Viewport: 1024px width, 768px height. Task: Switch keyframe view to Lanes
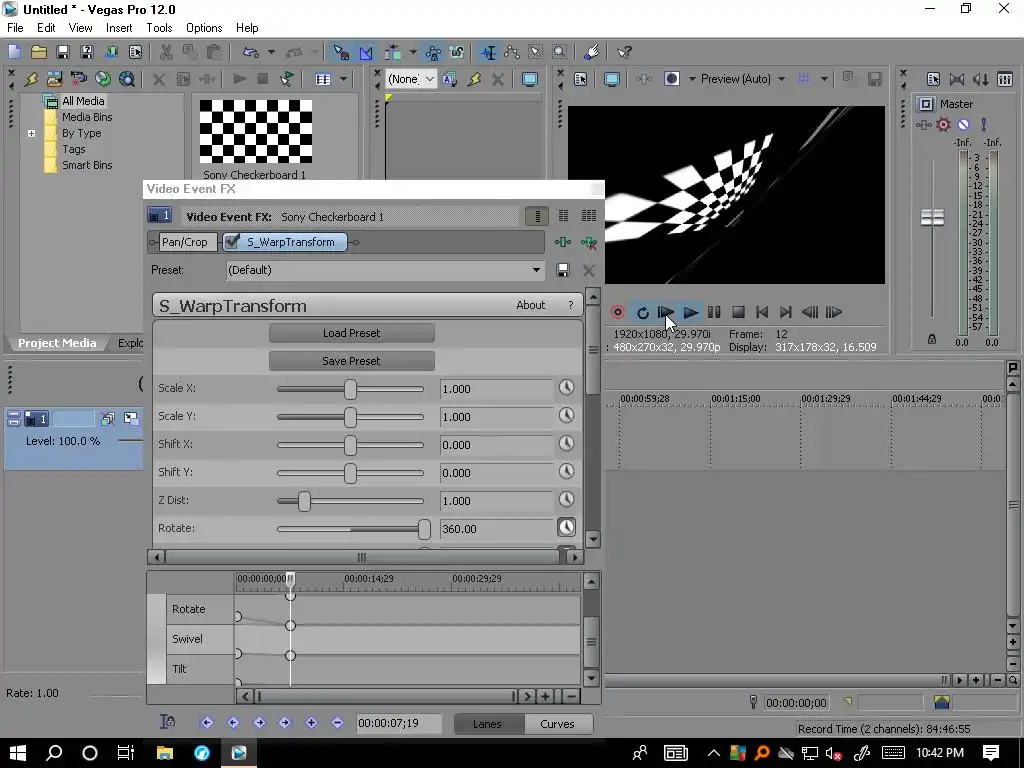[487, 724]
